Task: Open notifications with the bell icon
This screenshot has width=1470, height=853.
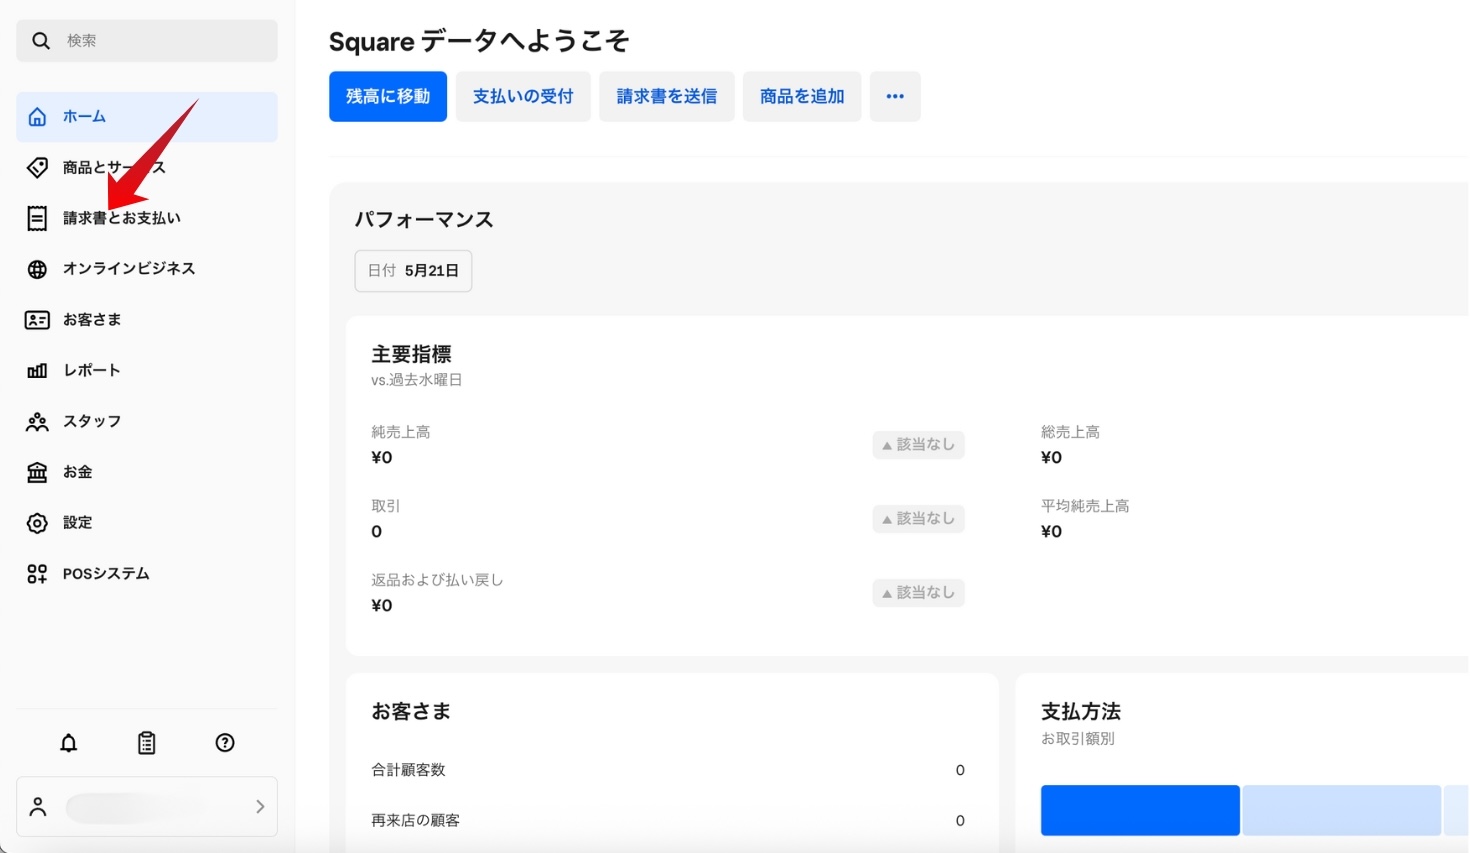Action: click(x=69, y=743)
